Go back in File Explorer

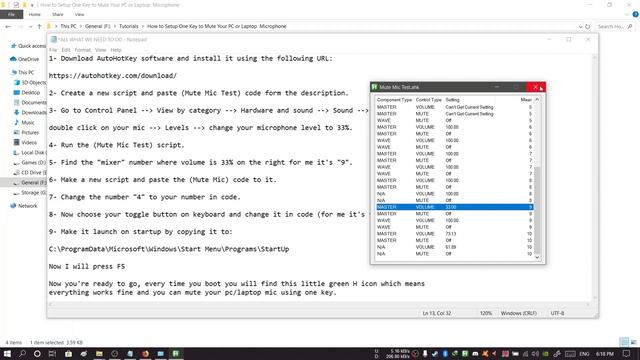pos(8,26)
